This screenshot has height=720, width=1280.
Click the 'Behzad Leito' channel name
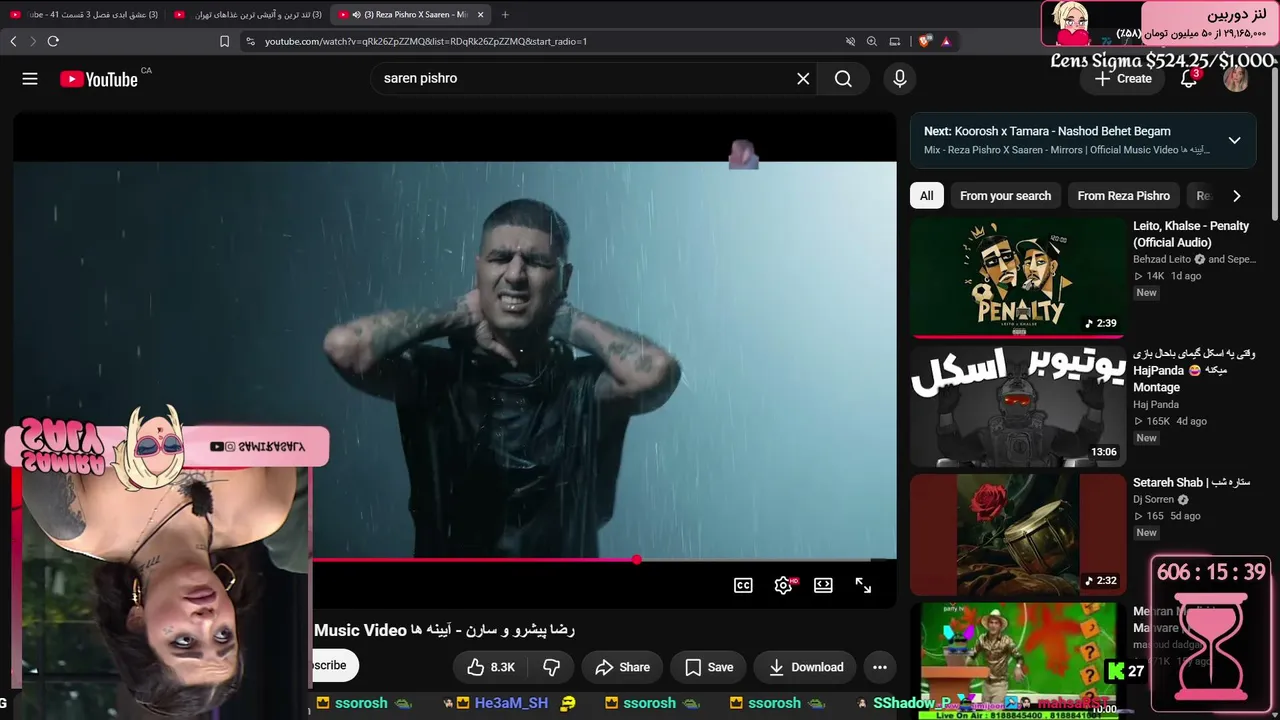(x=1163, y=259)
